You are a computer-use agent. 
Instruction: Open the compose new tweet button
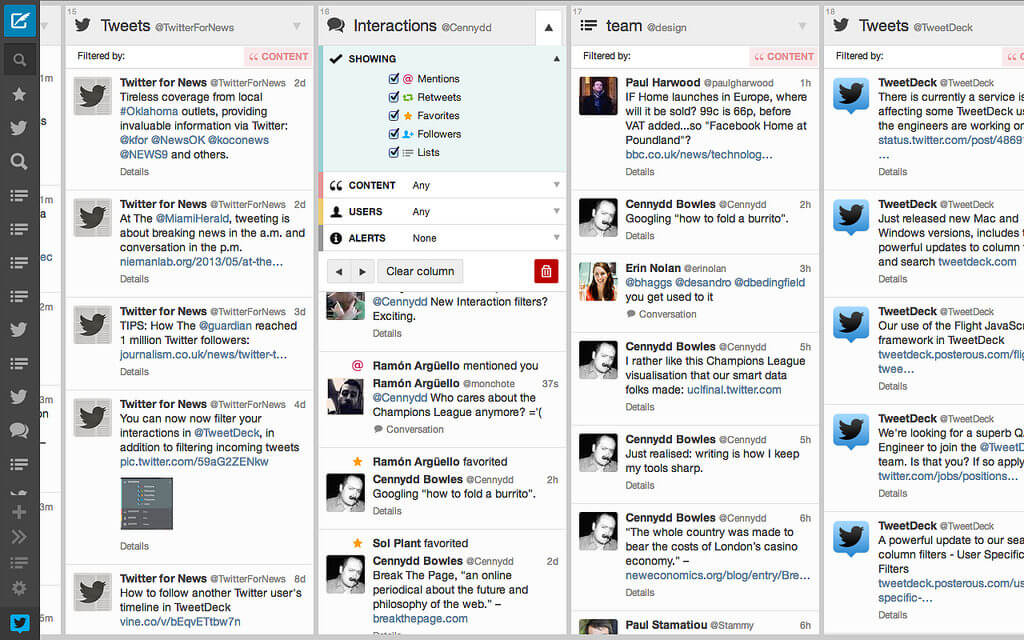pos(20,20)
